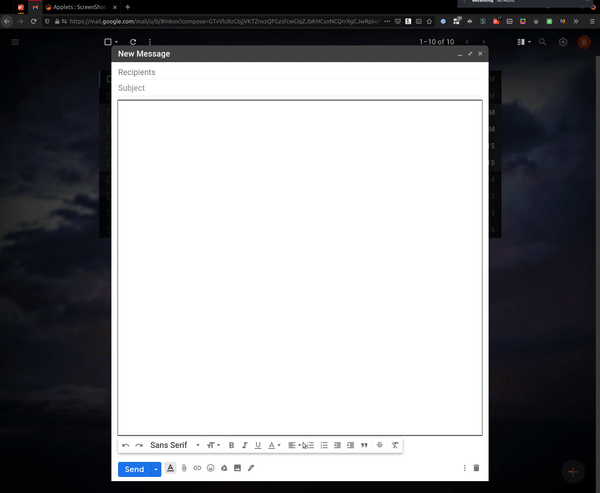600x493 pixels.
Task: Reload the browser page
Action: tap(33, 21)
